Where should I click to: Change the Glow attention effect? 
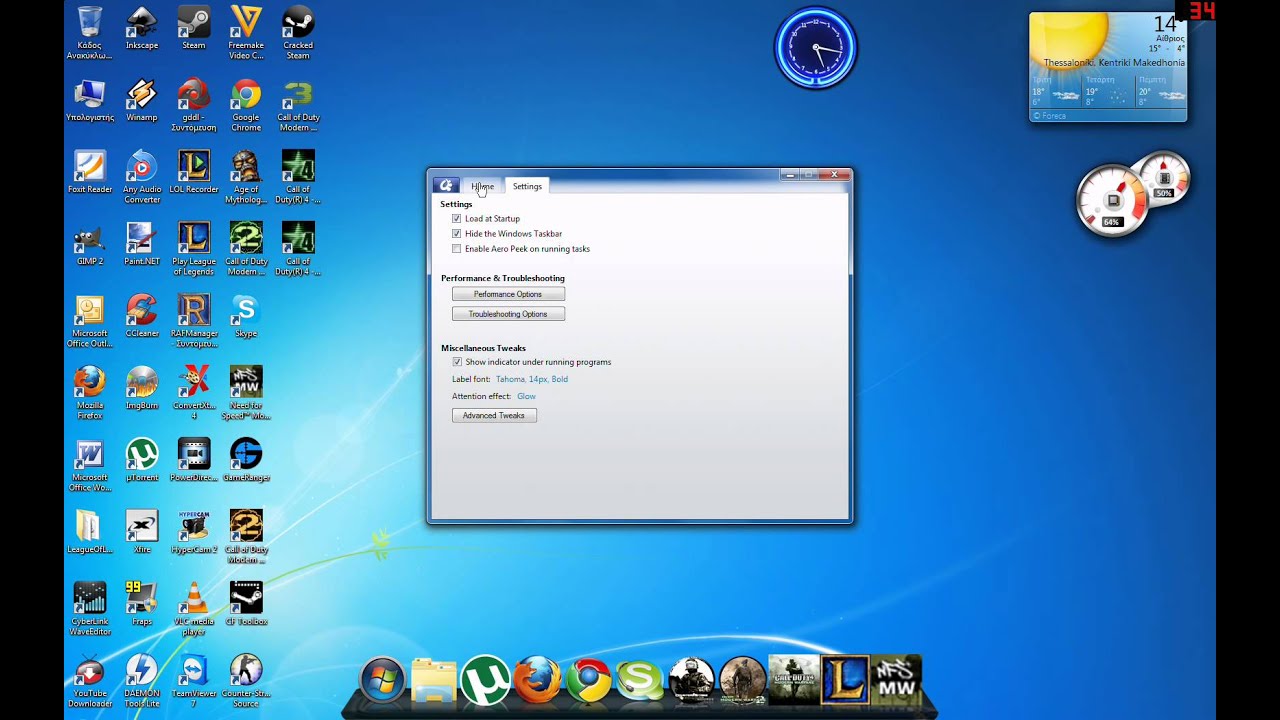pyautogui.click(x=526, y=397)
